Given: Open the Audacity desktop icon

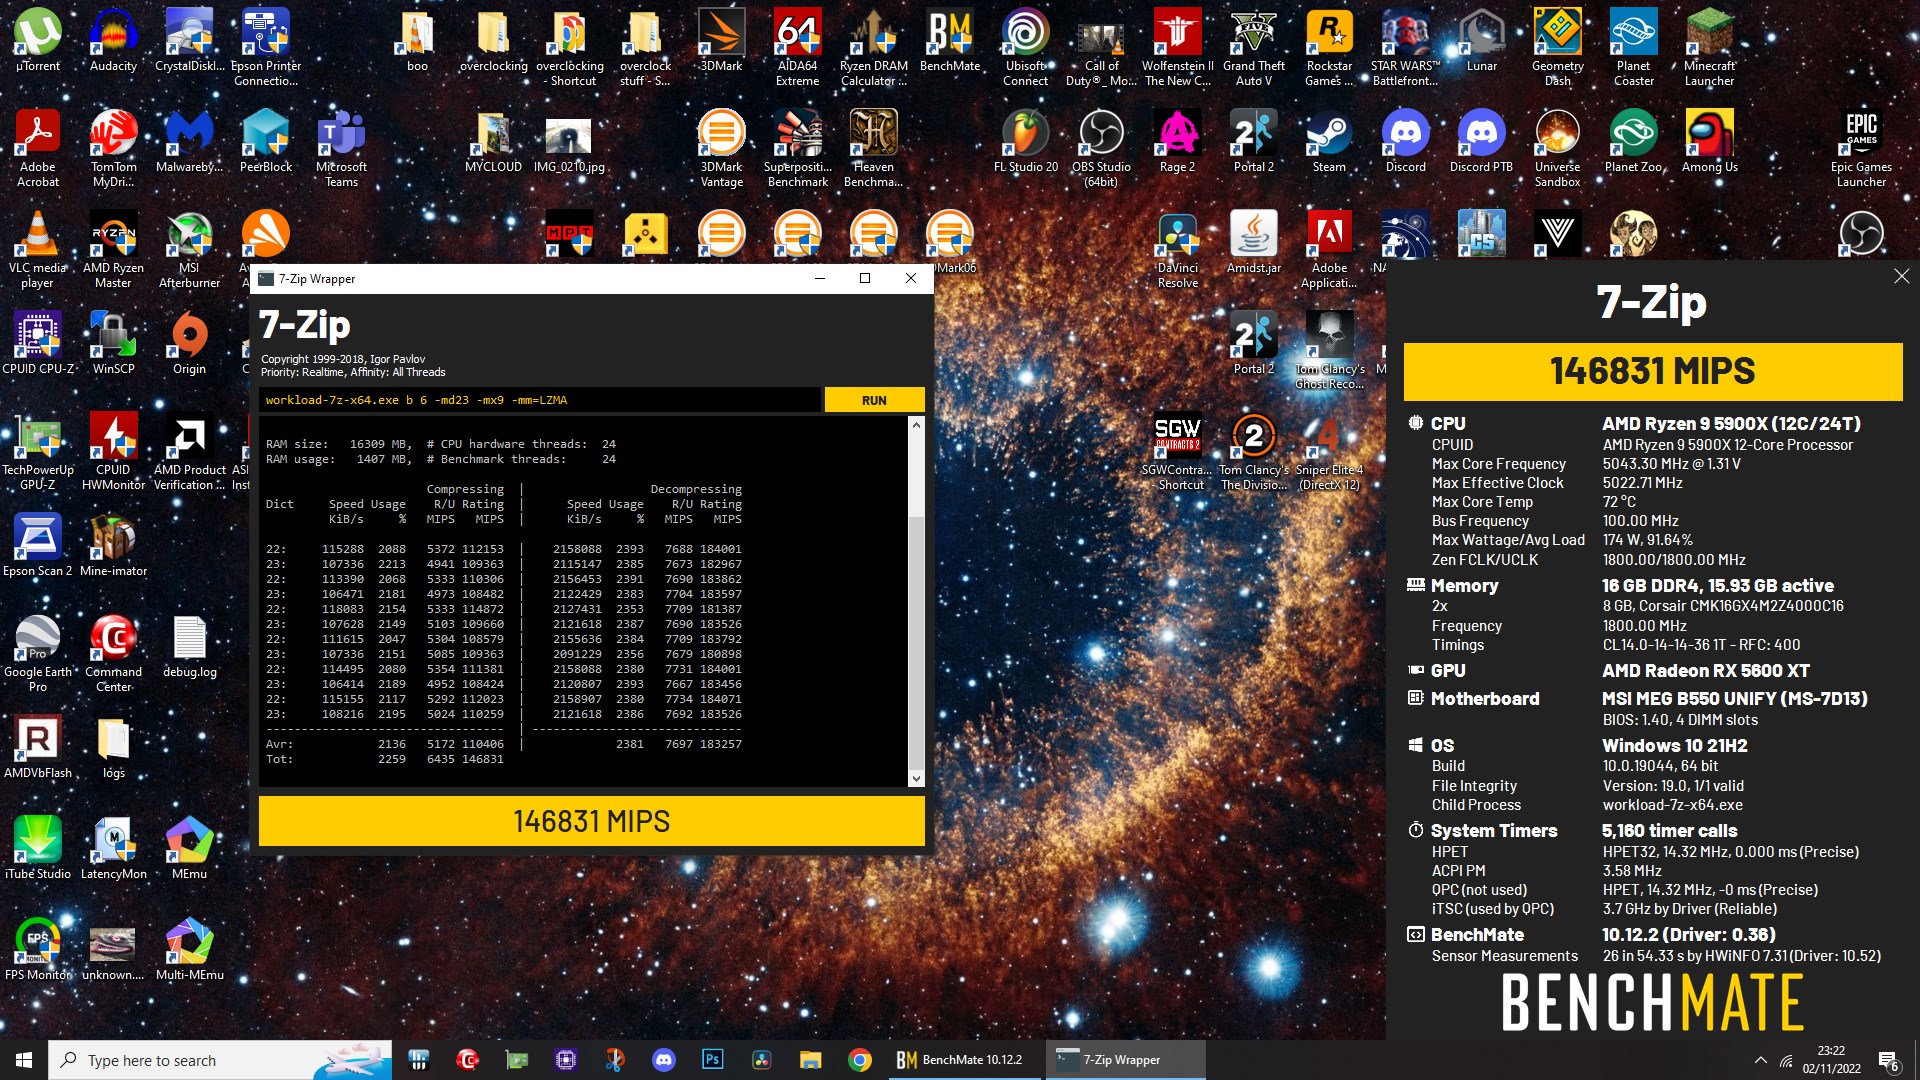Looking at the screenshot, I should tap(113, 40).
